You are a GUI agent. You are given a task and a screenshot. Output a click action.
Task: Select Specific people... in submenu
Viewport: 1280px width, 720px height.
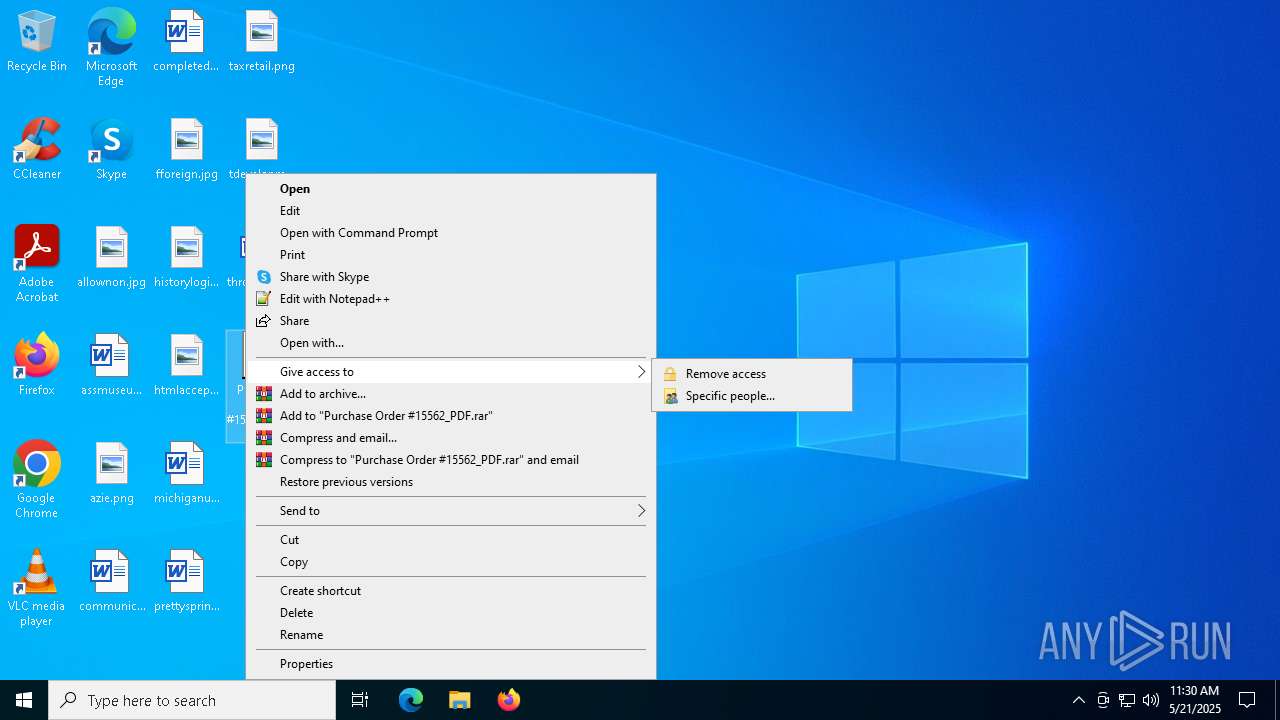752,396
